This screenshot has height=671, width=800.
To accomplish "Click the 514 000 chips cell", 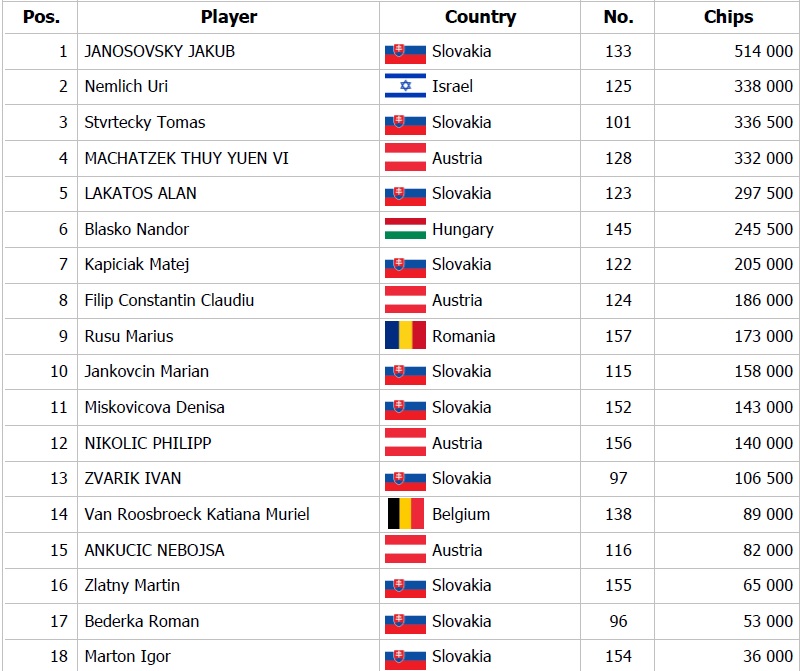I will [763, 51].
